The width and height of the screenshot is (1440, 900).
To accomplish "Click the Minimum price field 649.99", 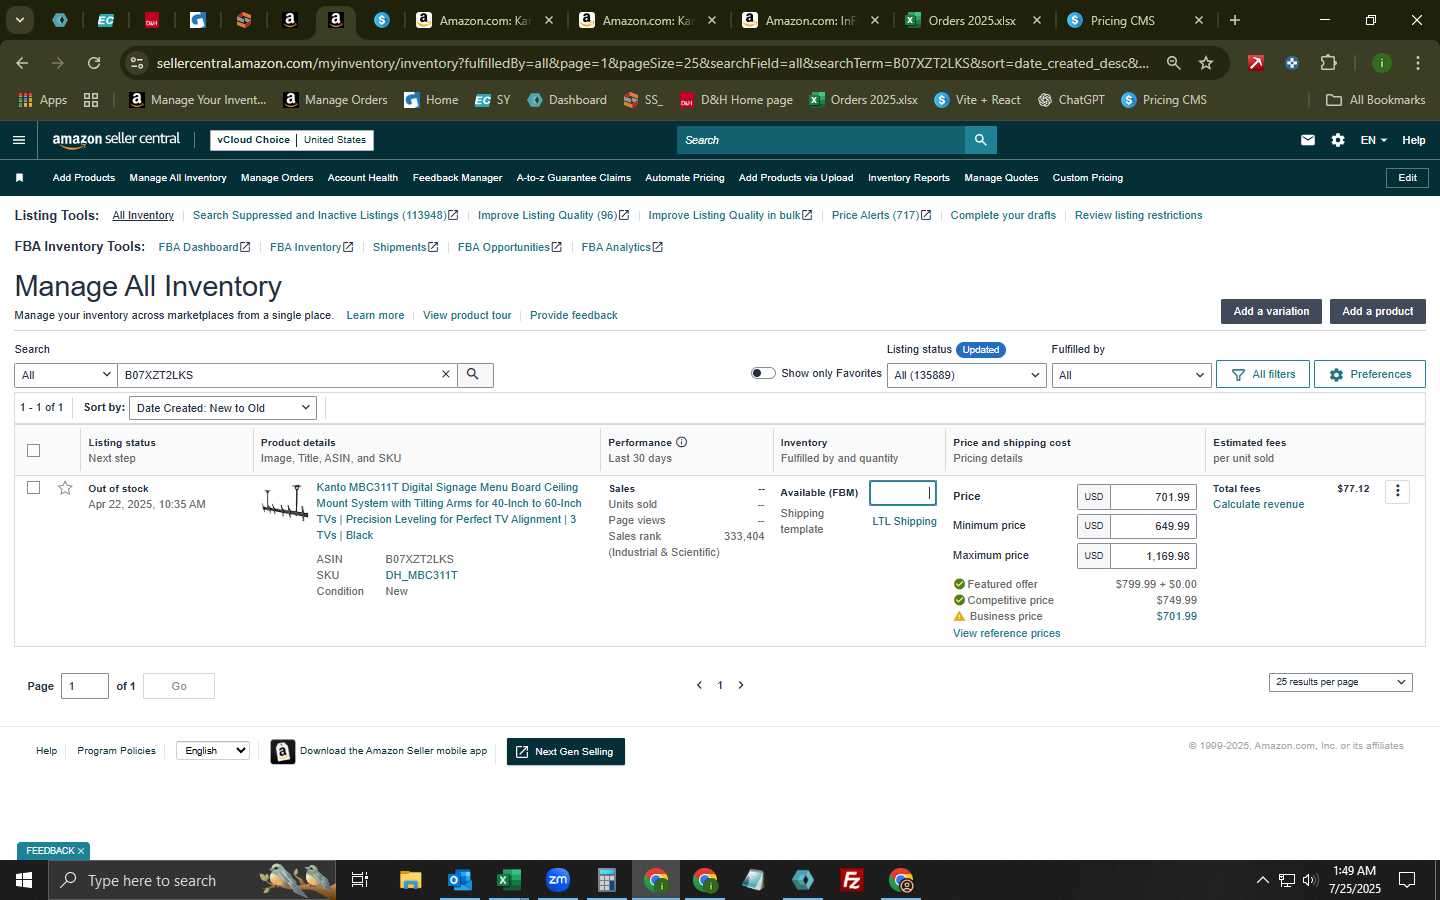I will pyautogui.click(x=1153, y=526).
